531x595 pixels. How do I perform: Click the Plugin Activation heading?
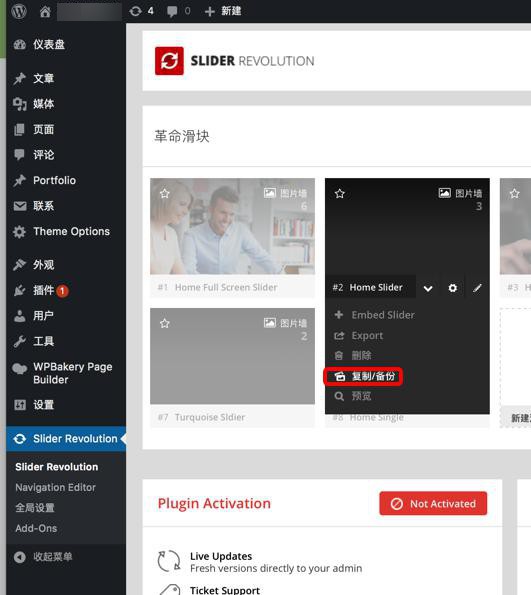pos(214,504)
